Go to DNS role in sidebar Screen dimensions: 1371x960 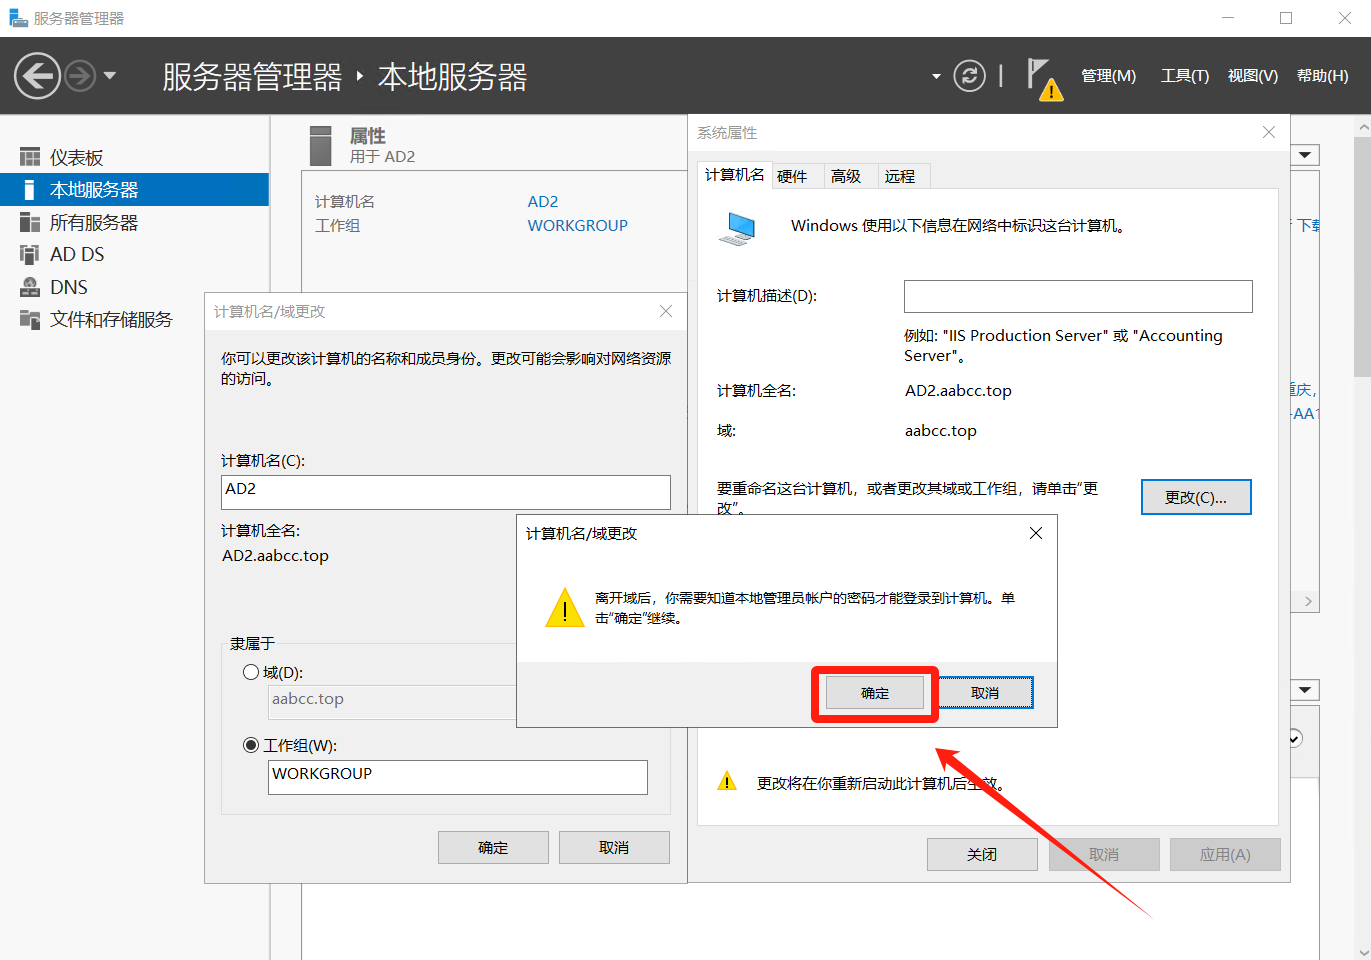68,288
